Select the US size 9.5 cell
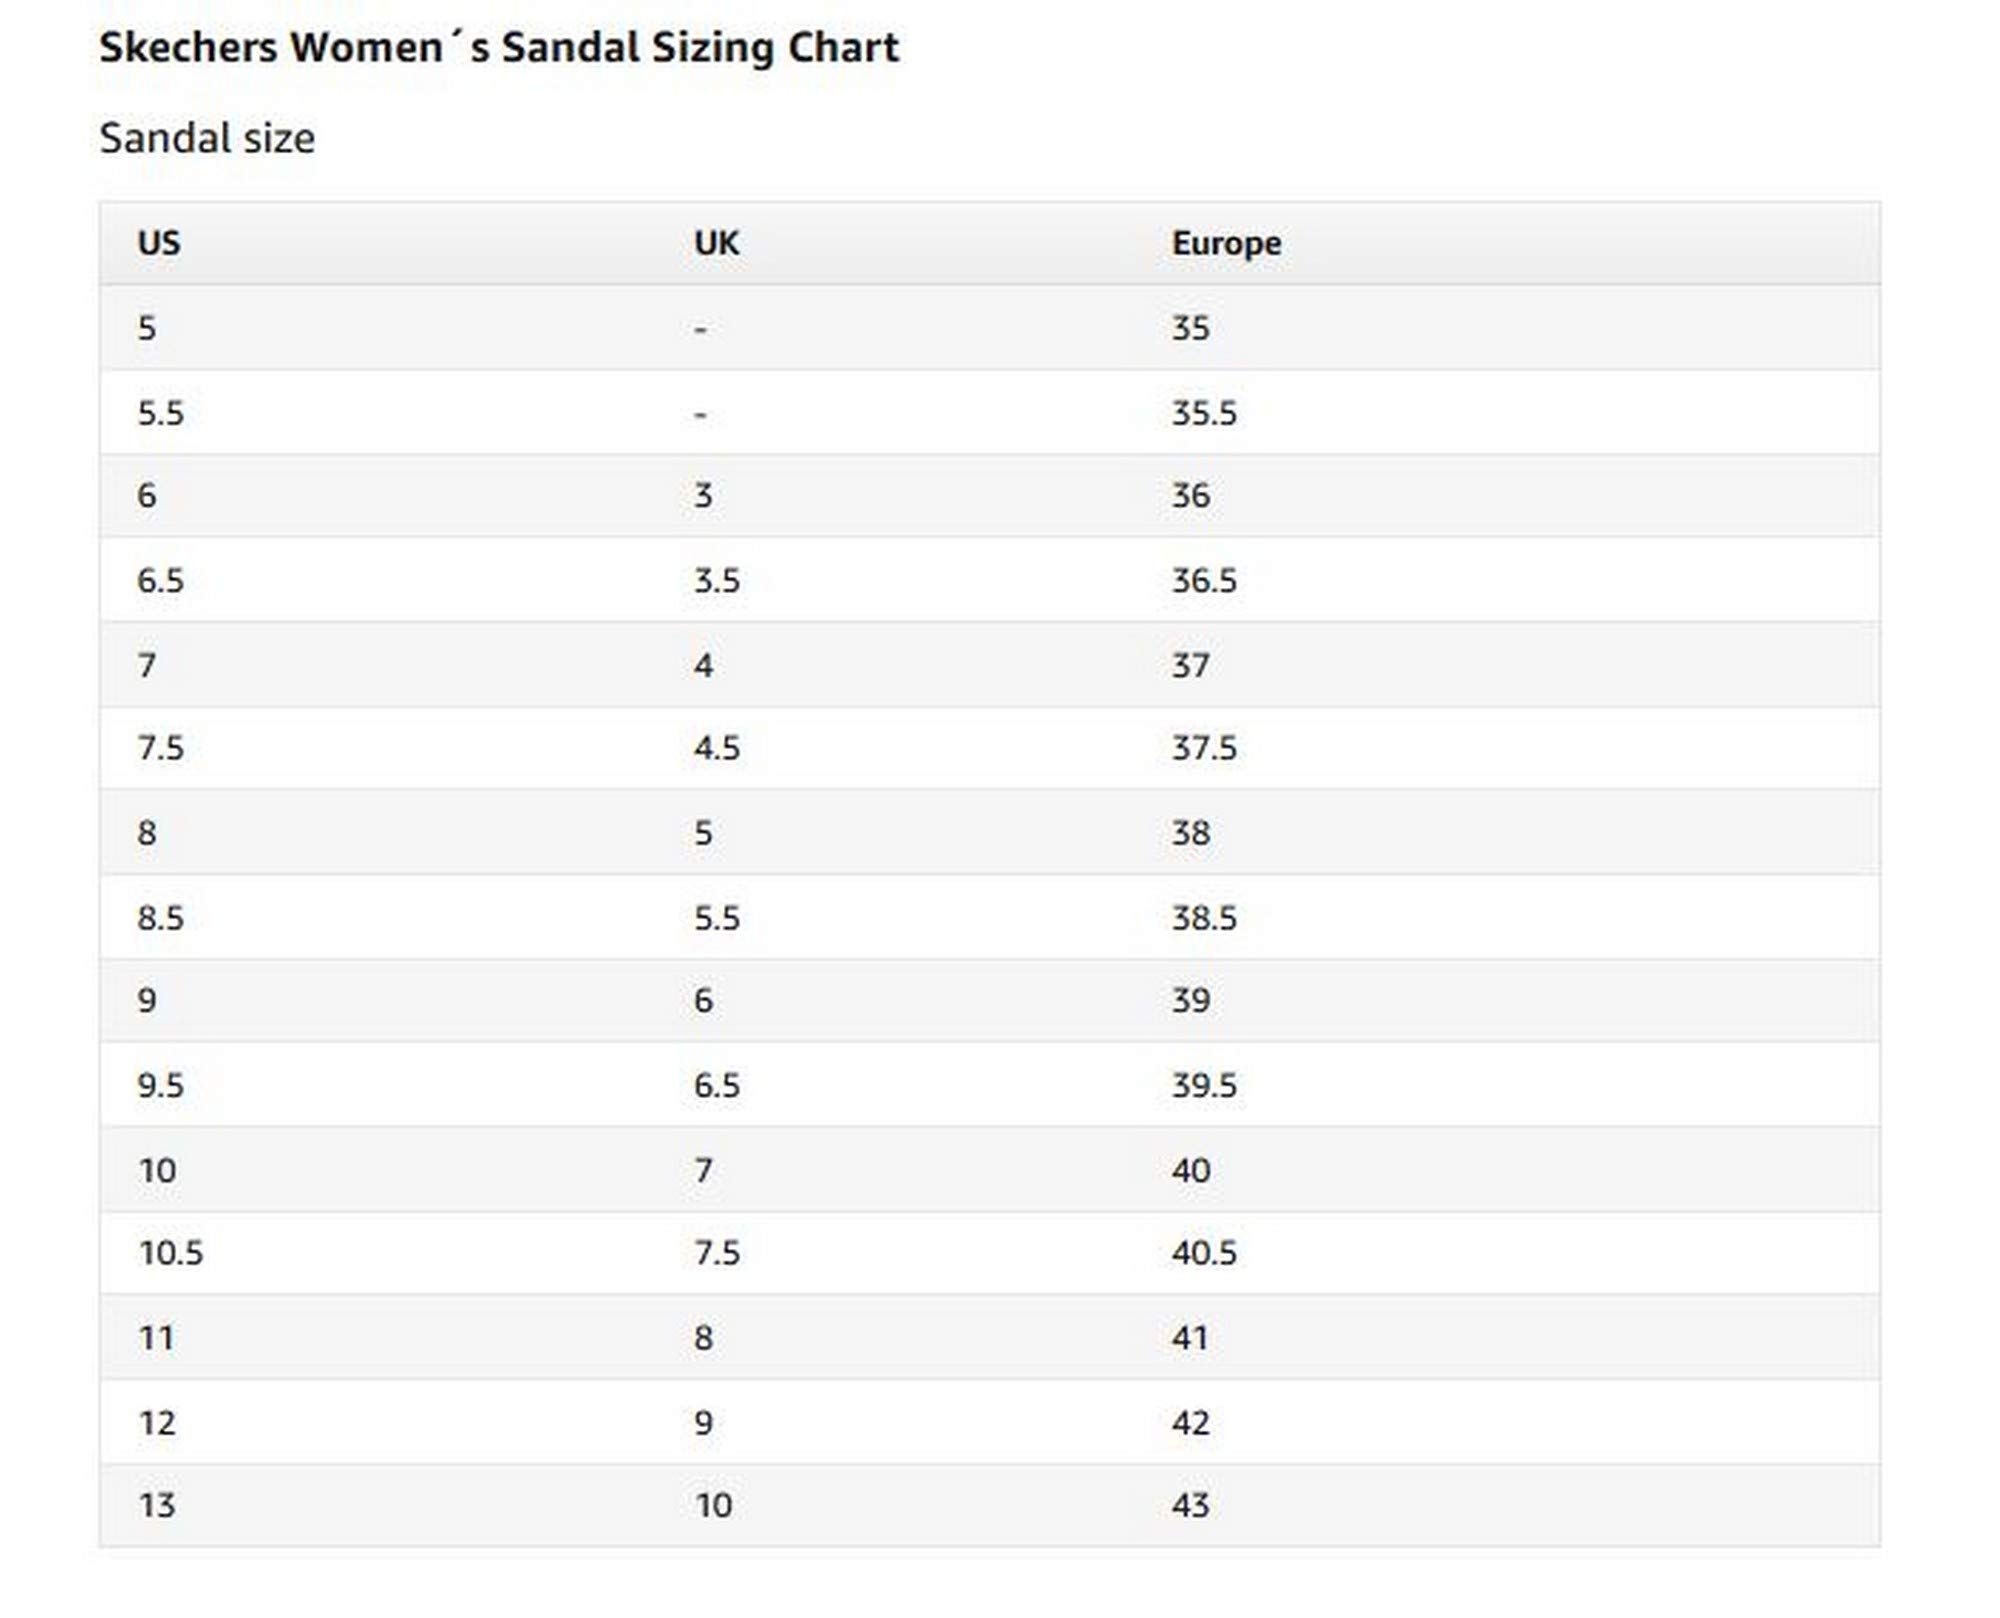This screenshot has width=2000, height=1618. click(x=161, y=1085)
